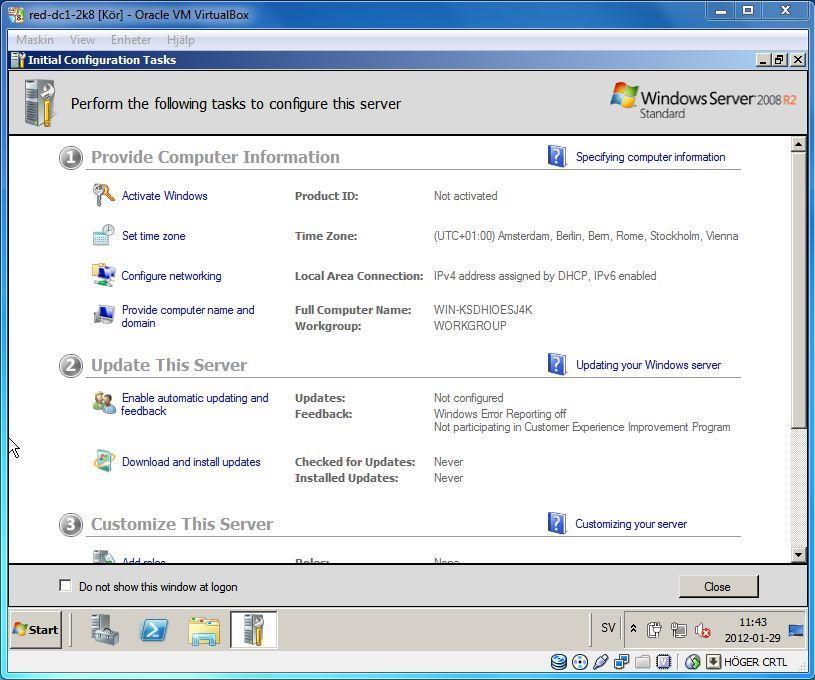Viewport: 815px width, 680px height.
Task: Click the Show desktop button by clock
Action: 796,630
